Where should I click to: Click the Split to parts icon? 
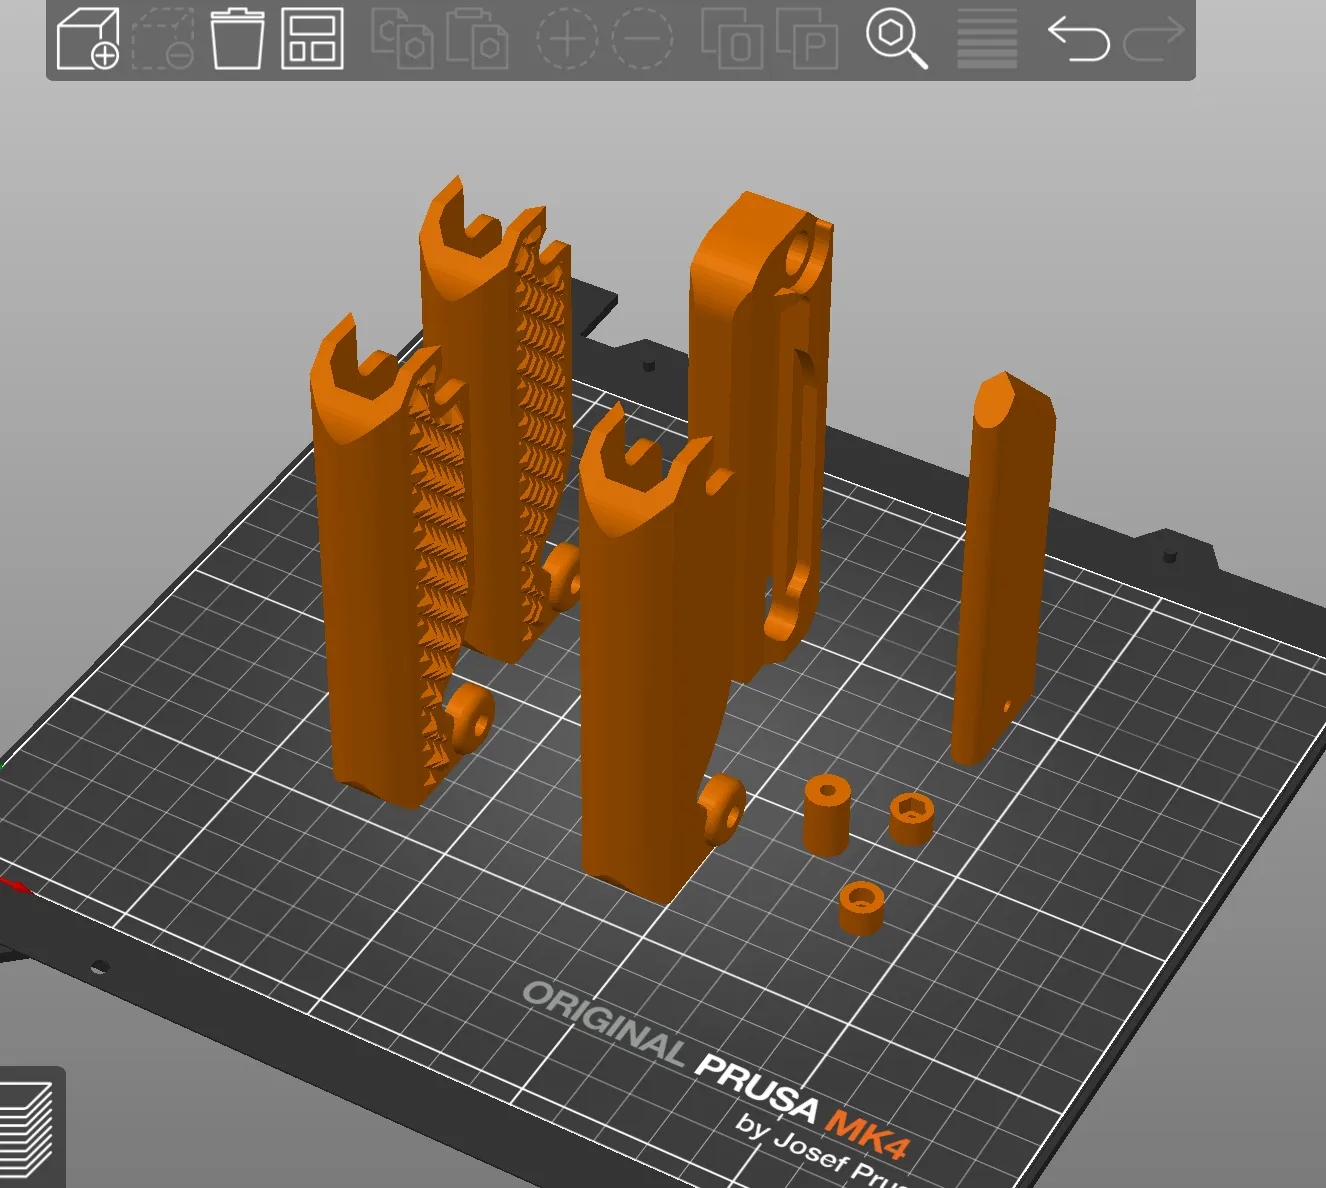pyautogui.click(x=806, y=40)
